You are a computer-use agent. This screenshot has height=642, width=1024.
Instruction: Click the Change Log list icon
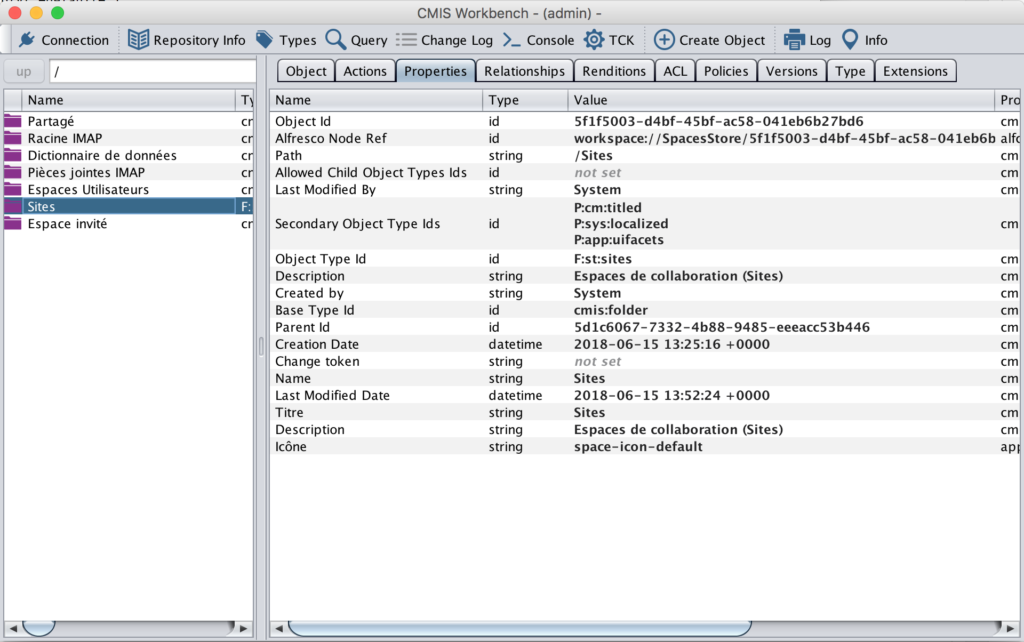[406, 40]
